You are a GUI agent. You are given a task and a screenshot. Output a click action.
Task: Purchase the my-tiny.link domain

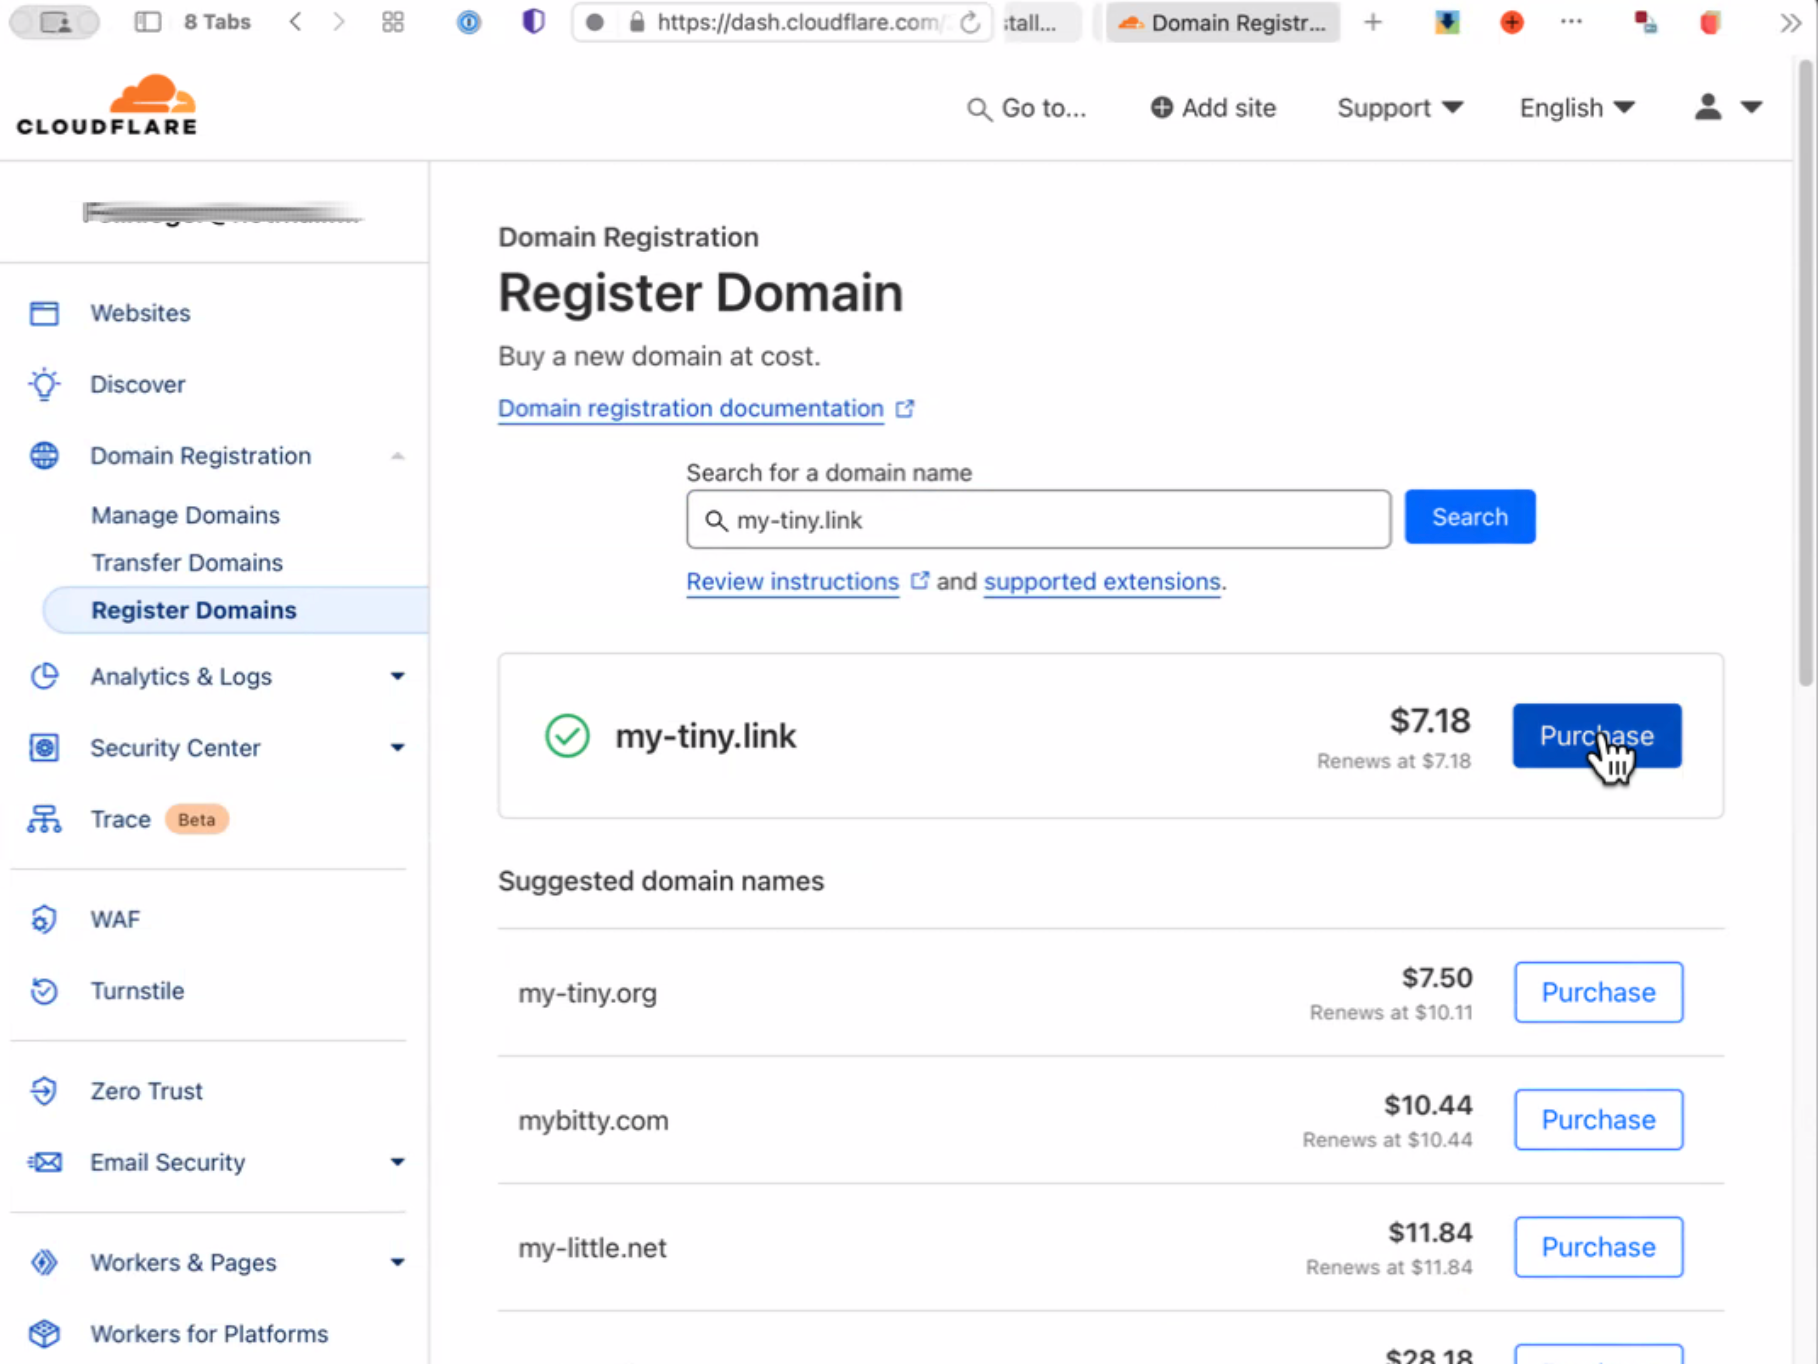[x=1597, y=736]
